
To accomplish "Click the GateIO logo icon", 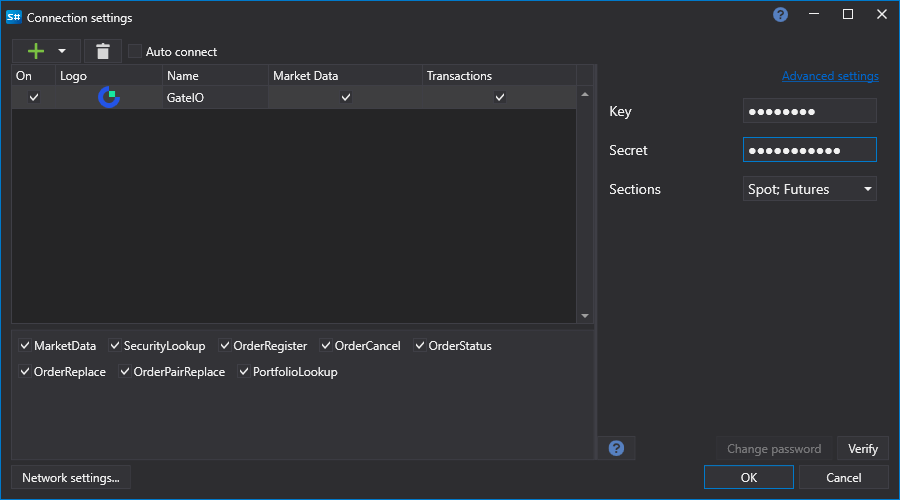I will pyautogui.click(x=108, y=97).
